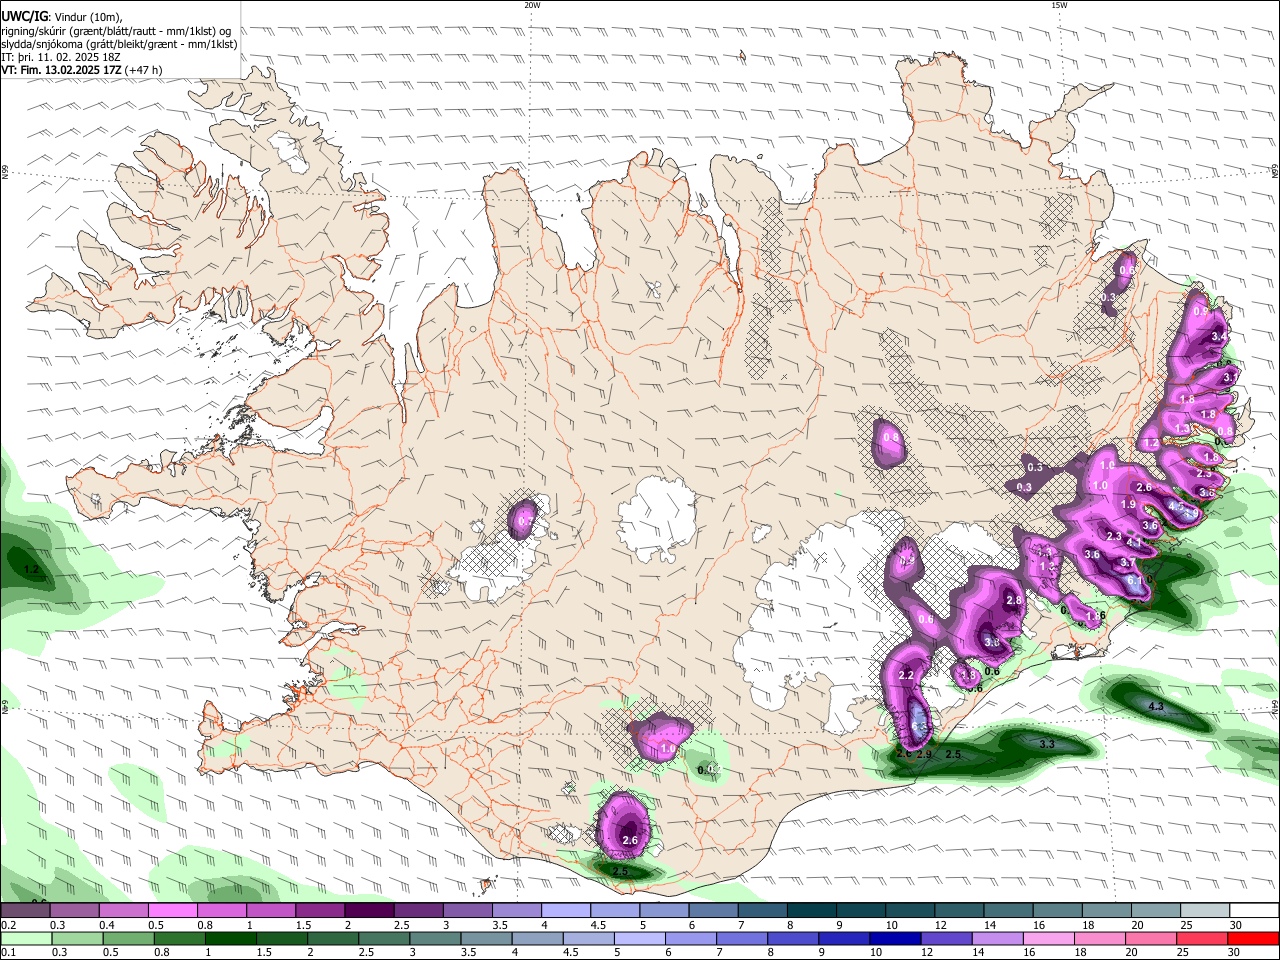
Task: Click the 3.7 snowfall value label
Action: 1127,562
